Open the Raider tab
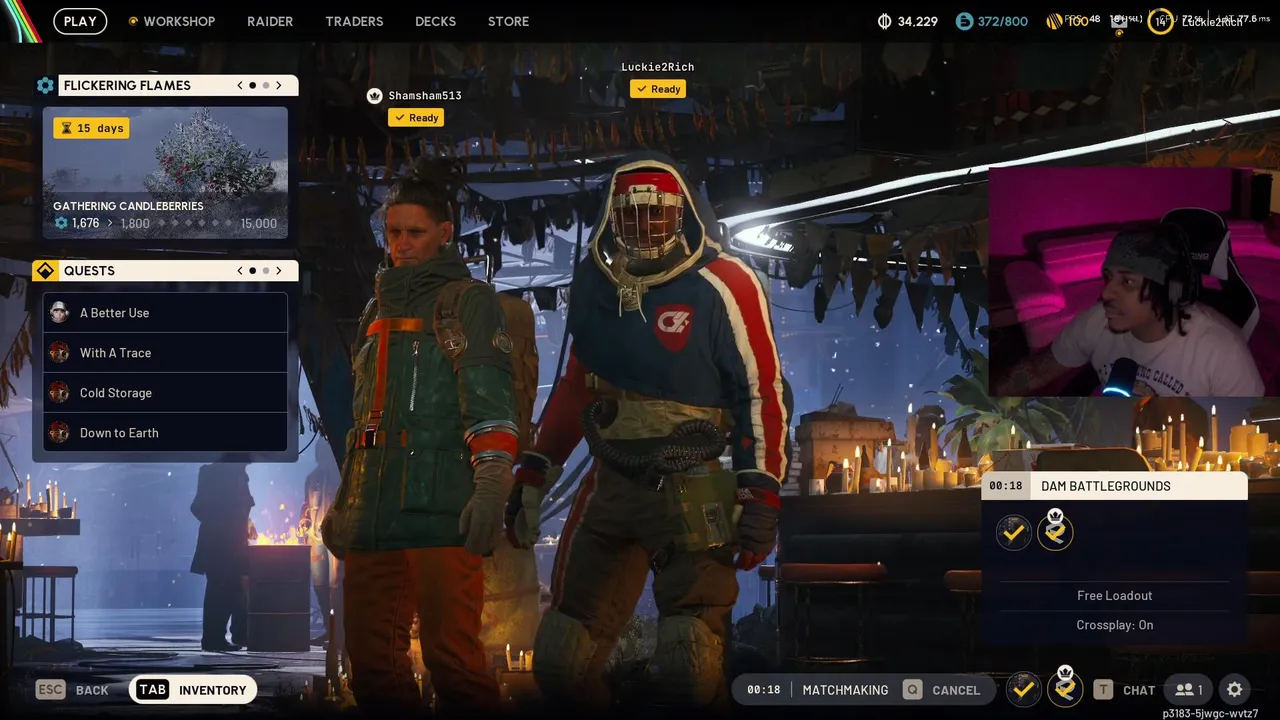Image resolution: width=1280 pixels, height=720 pixels. click(270, 21)
